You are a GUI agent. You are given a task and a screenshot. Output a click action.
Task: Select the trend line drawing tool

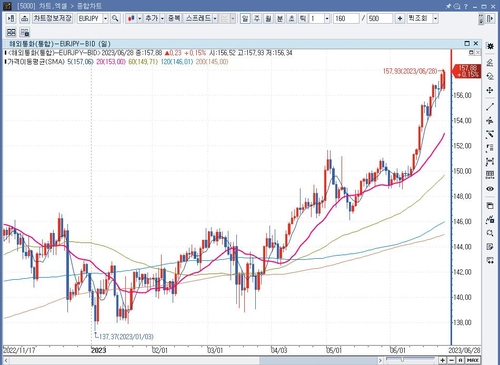(490, 107)
